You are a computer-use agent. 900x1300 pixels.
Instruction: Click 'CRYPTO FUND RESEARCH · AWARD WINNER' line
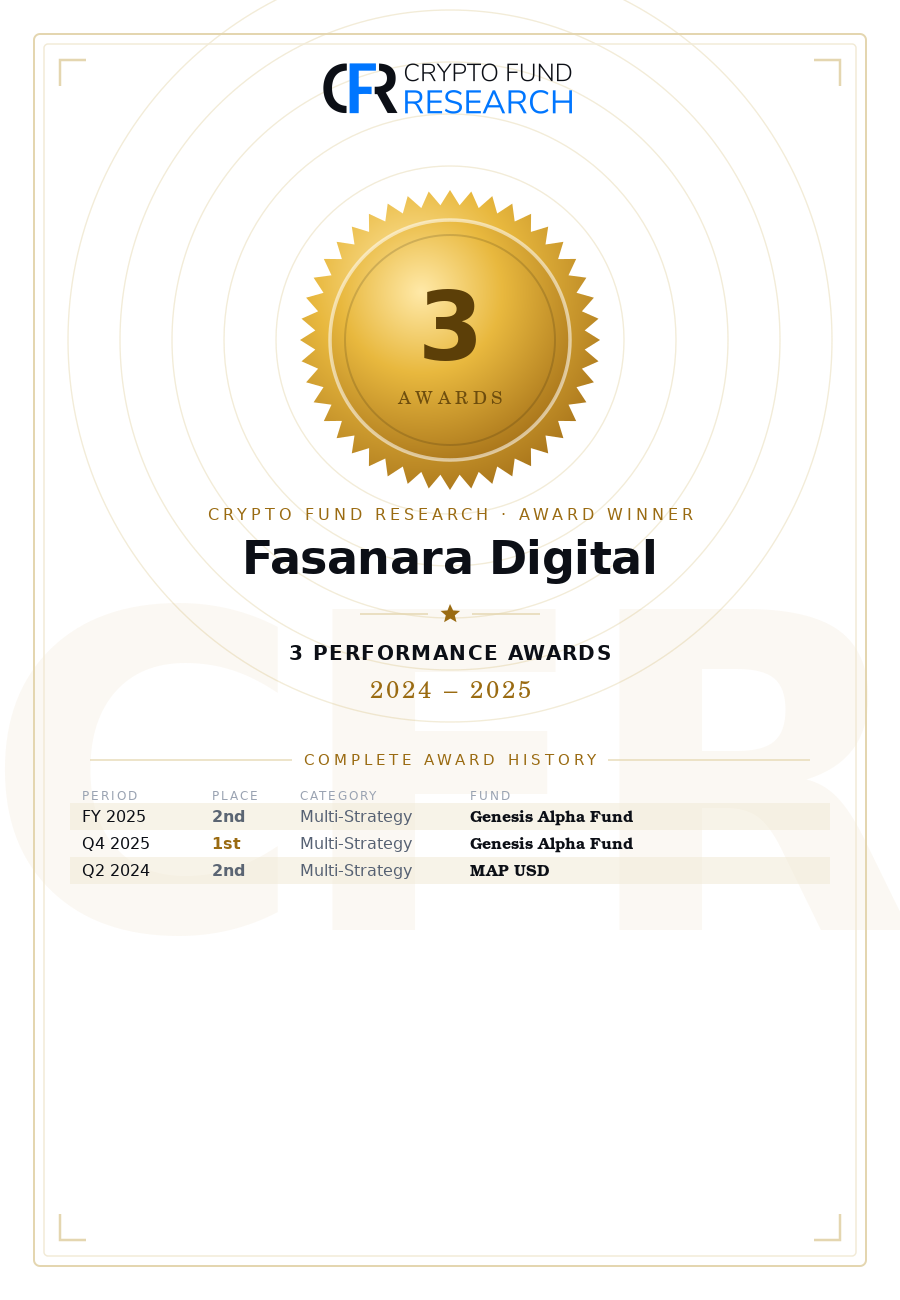tap(450, 515)
